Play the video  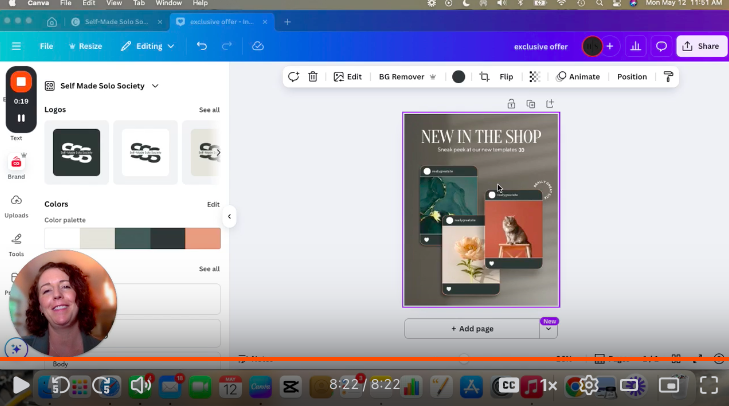[x=20, y=386]
